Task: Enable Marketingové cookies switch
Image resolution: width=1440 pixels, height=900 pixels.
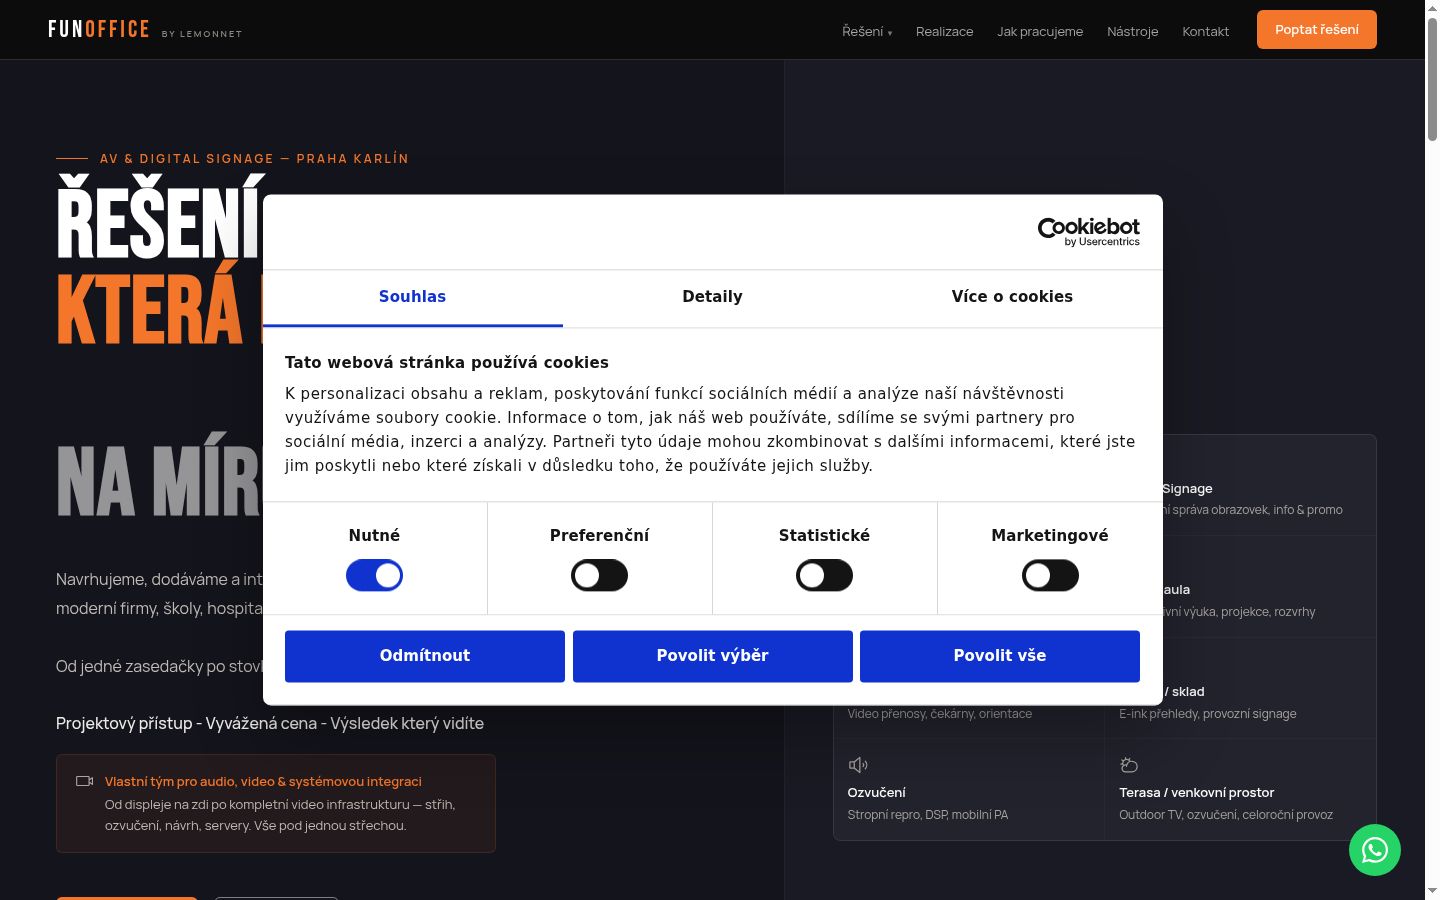Action: [x=1050, y=575]
